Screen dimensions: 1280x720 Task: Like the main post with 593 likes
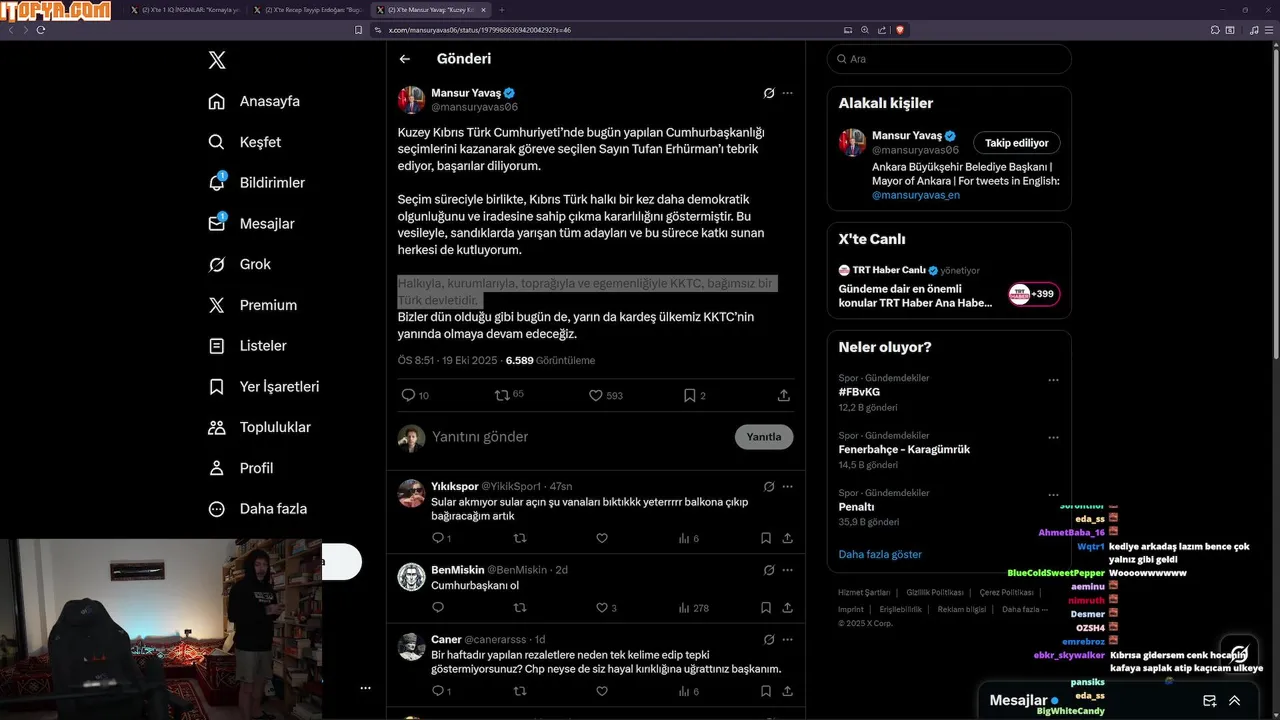[606, 395]
